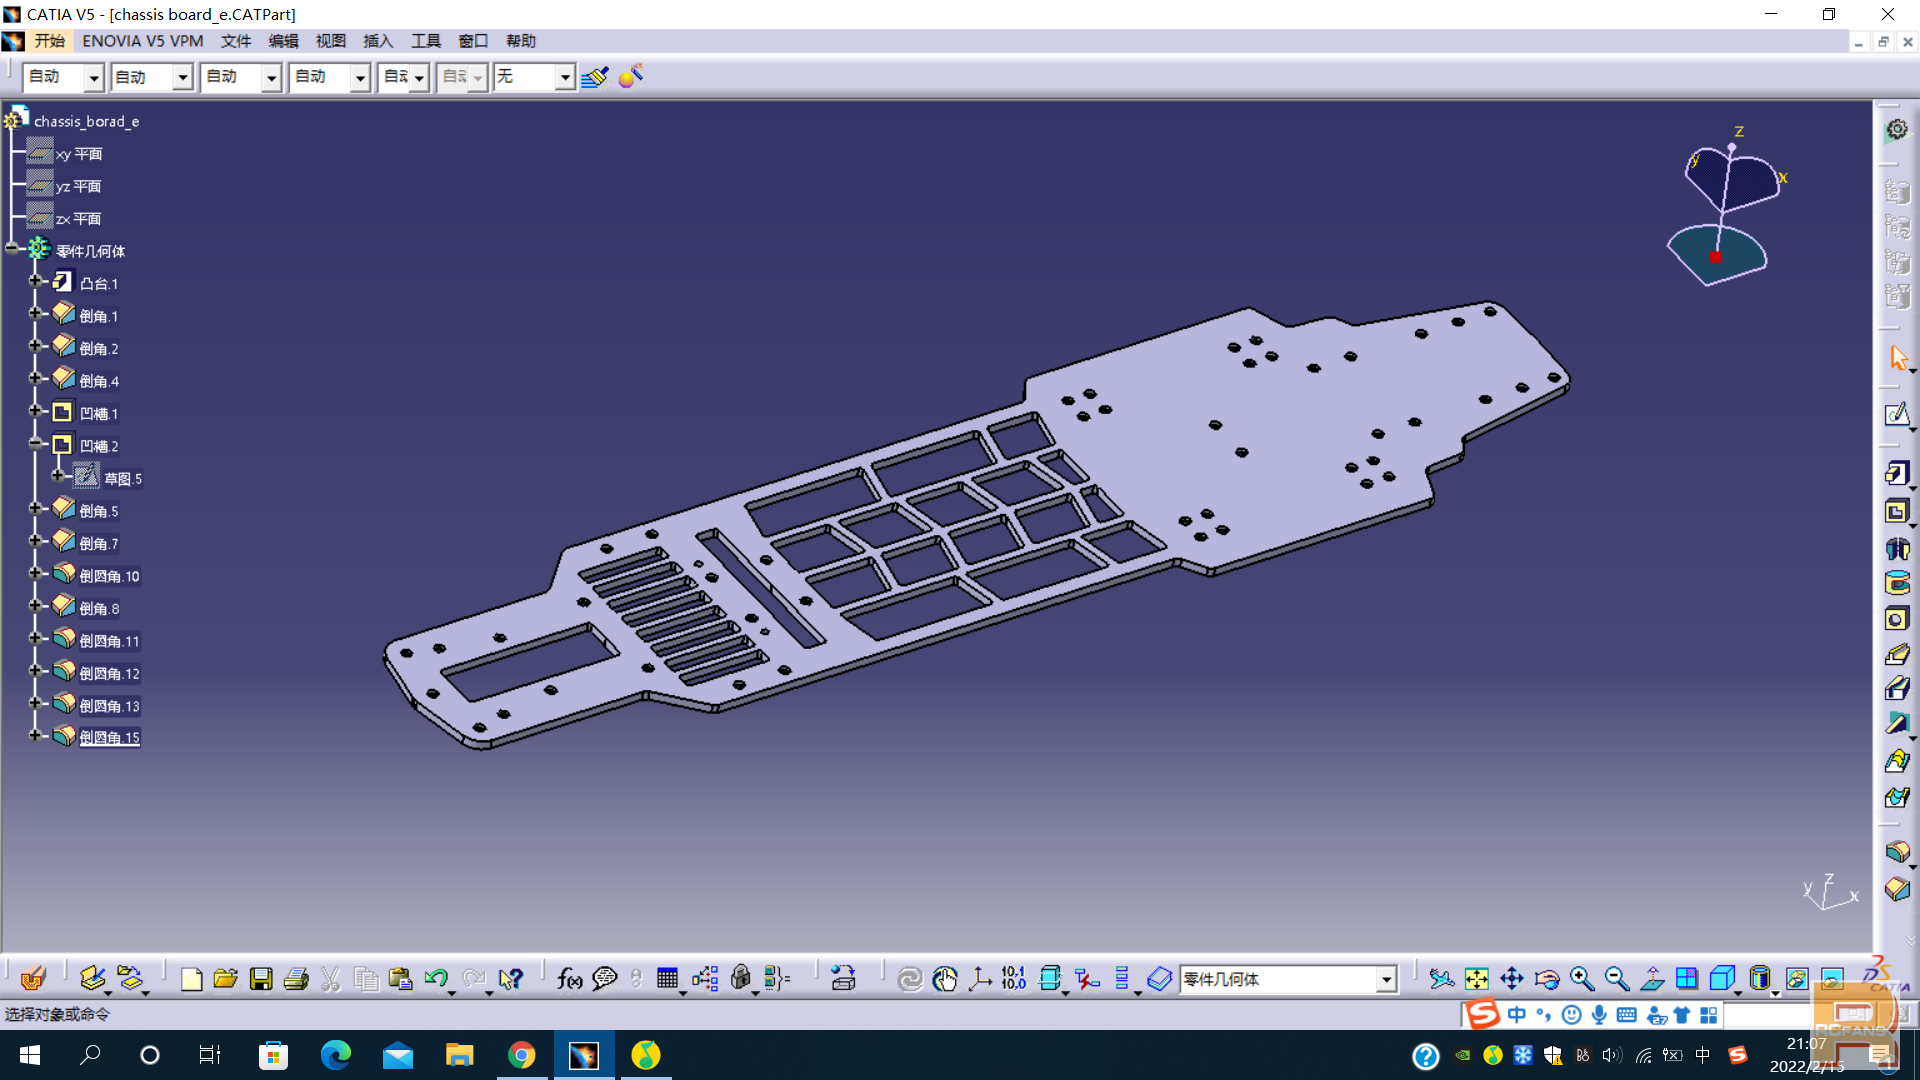Open the 插入 menu
The width and height of the screenshot is (1920, 1080).
click(378, 41)
